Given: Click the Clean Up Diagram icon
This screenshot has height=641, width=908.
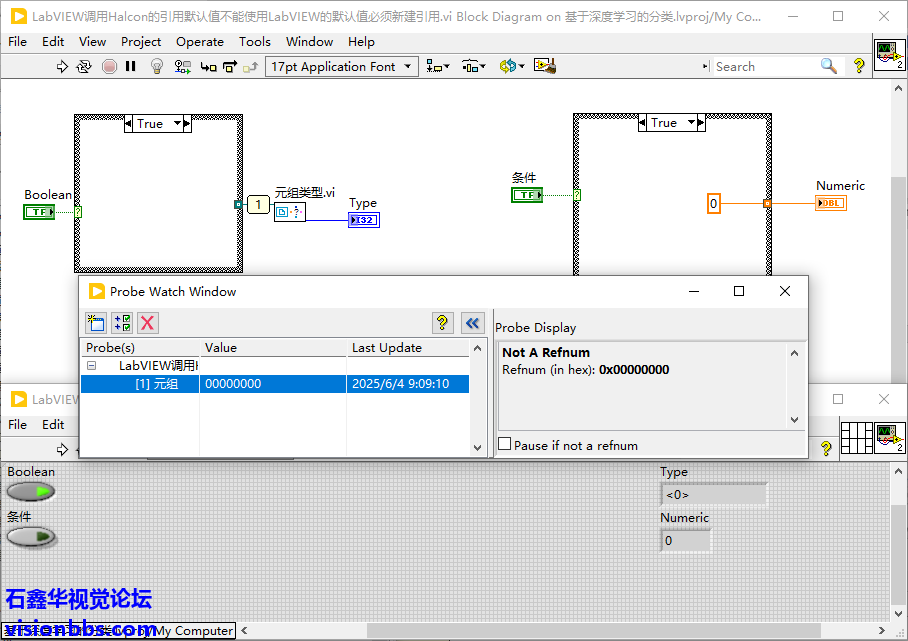Looking at the screenshot, I should [x=544, y=67].
